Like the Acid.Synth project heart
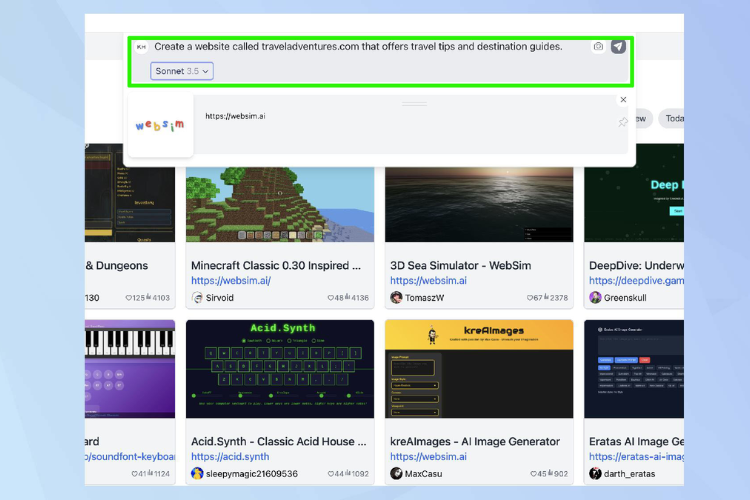The height and width of the screenshot is (500, 750). click(331, 474)
